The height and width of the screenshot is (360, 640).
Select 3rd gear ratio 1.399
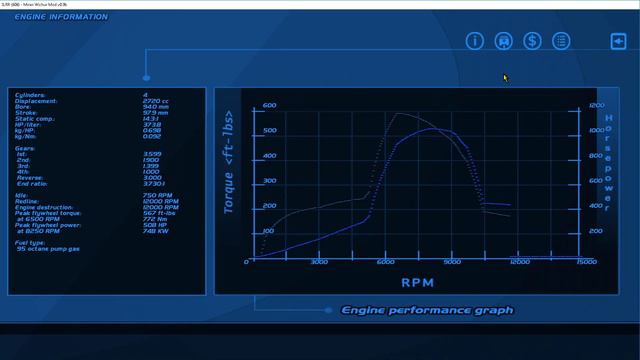click(x=151, y=166)
